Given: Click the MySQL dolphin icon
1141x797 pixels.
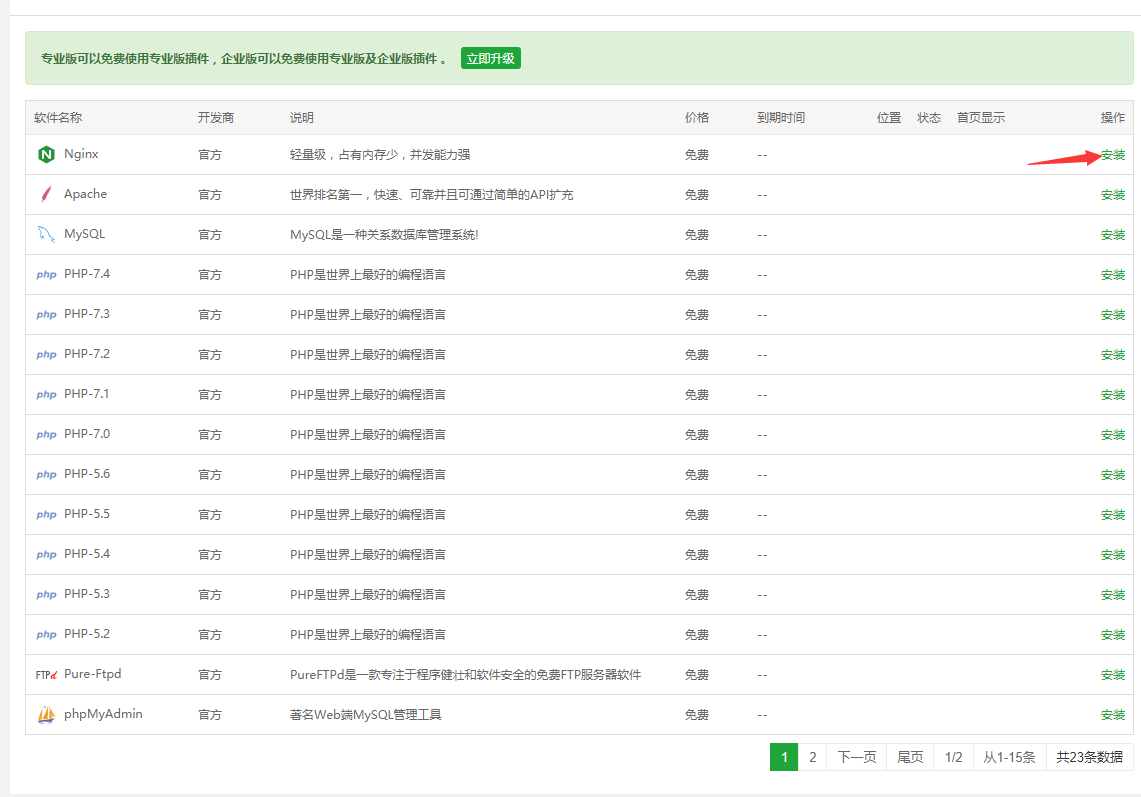Looking at the screenshot, I should (45, 234).
